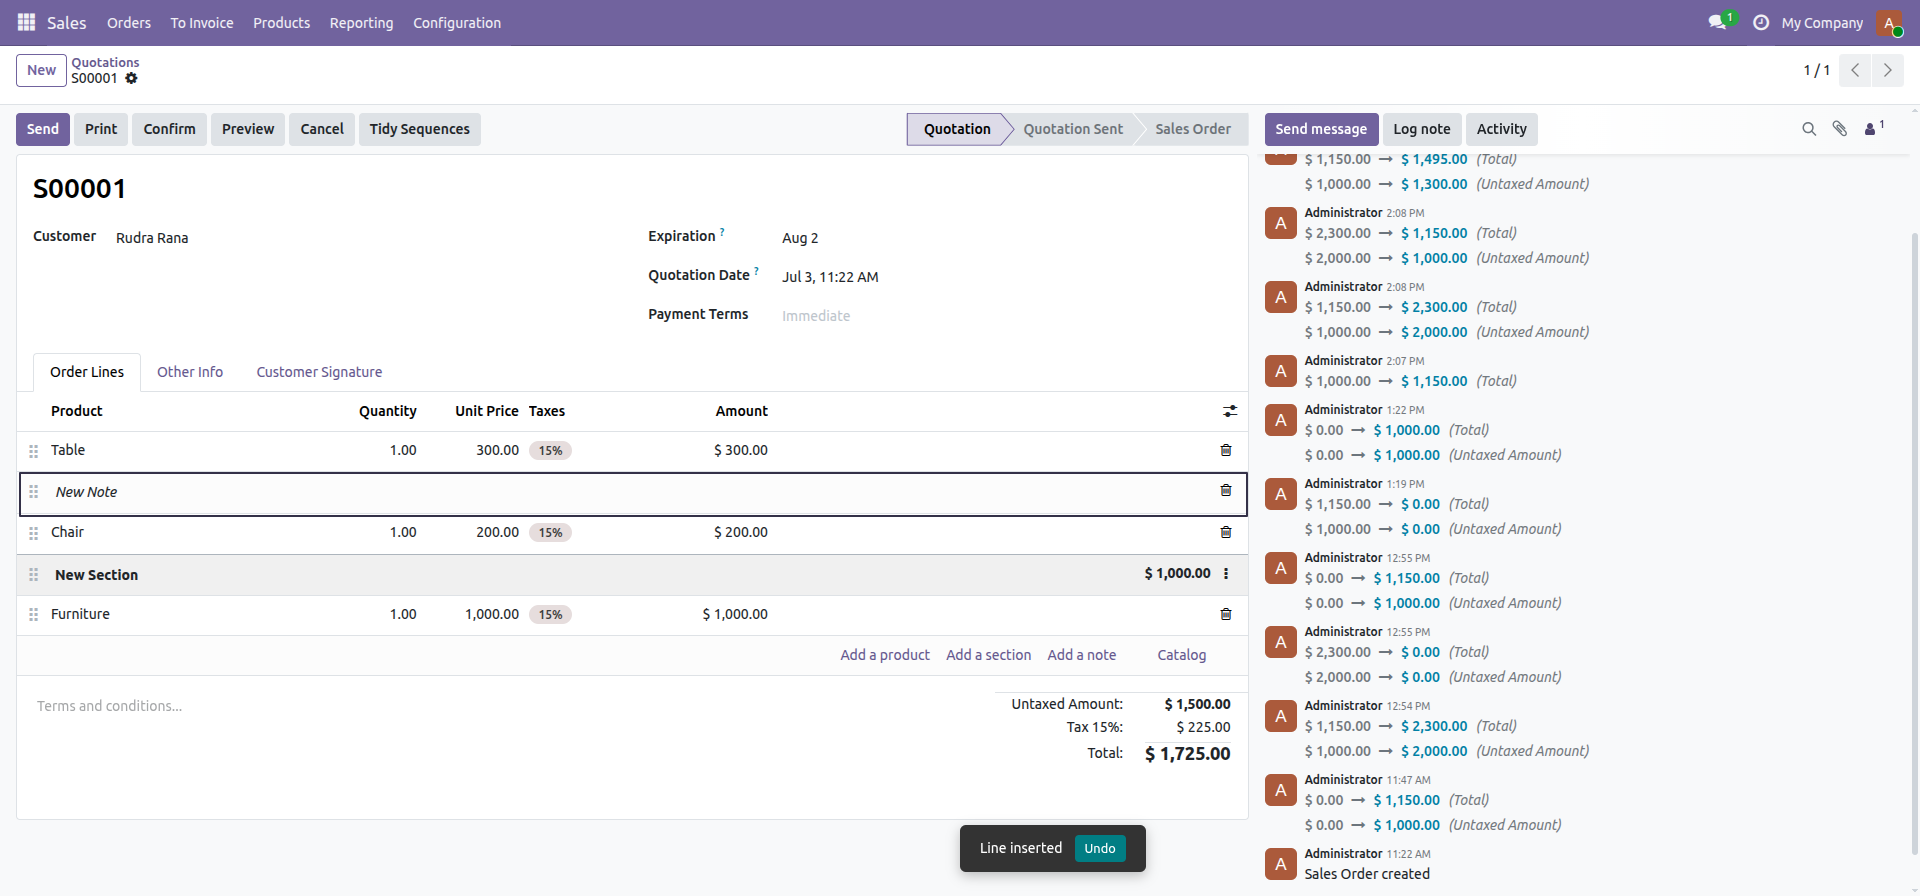Viewport: 1920px width, 896px height.
Task: Open New Section three-dot options menu
Action: click(1226, 574)
